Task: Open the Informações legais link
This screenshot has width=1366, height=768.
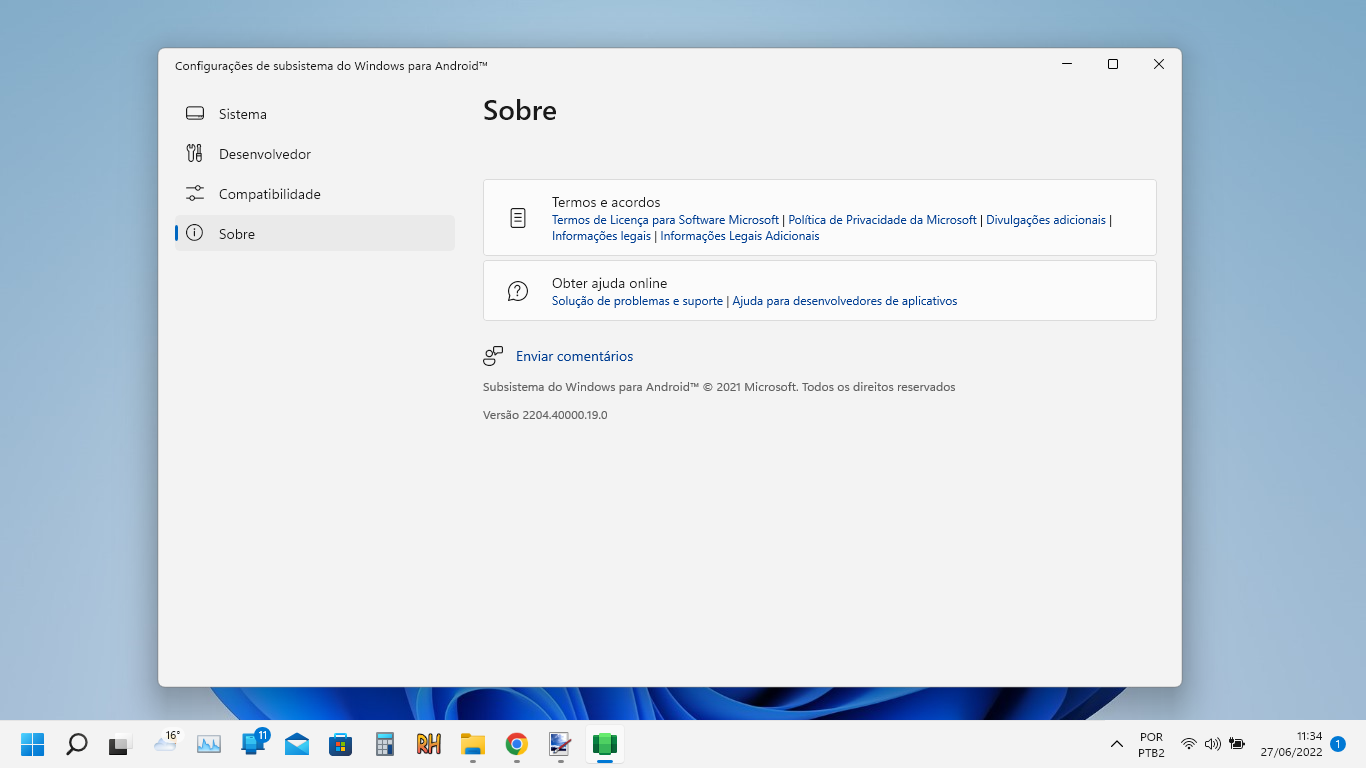Action: click(601, 236)
